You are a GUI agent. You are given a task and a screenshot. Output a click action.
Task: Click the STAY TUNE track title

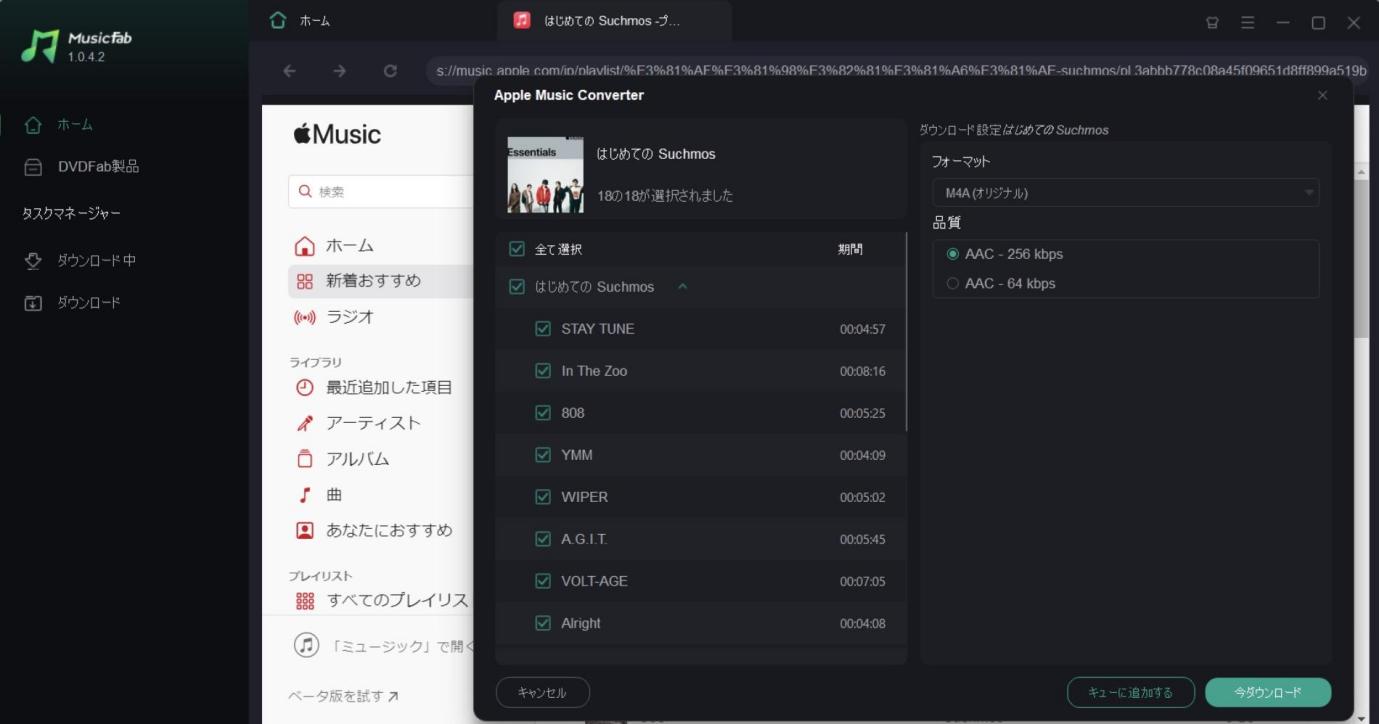[598, 329]
